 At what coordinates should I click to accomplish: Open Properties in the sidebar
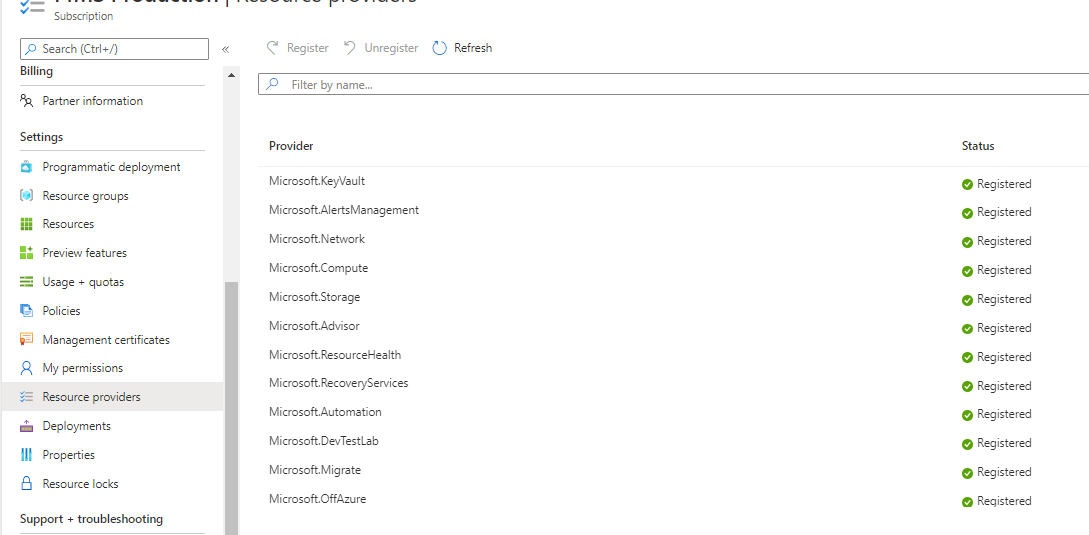(x=68, y=455)
